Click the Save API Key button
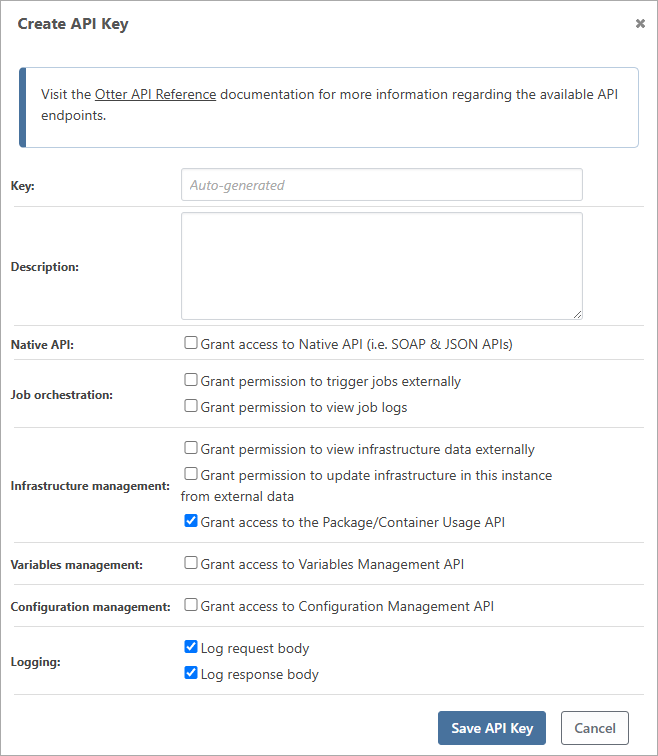The image size is (658, 756). point(492,728)
